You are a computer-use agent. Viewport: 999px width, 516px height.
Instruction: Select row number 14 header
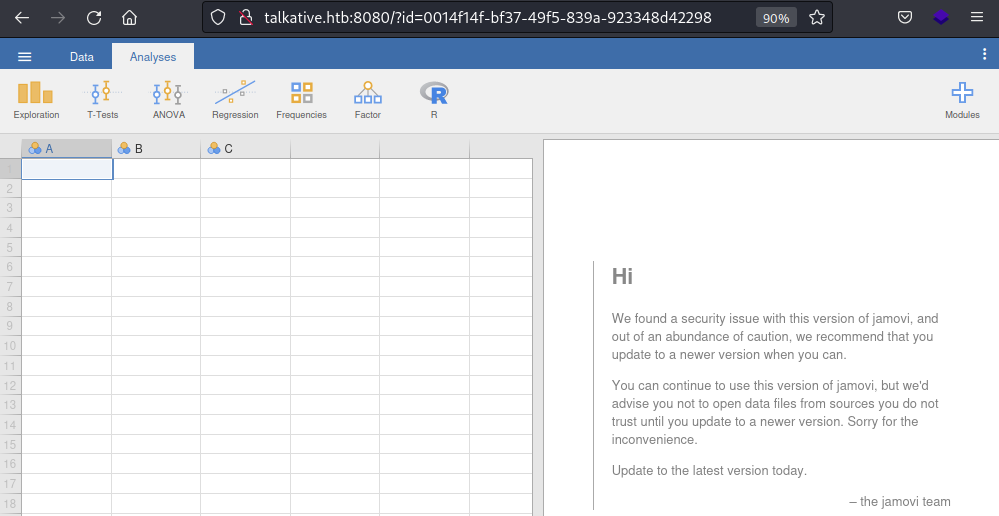[x=10, y=424]
